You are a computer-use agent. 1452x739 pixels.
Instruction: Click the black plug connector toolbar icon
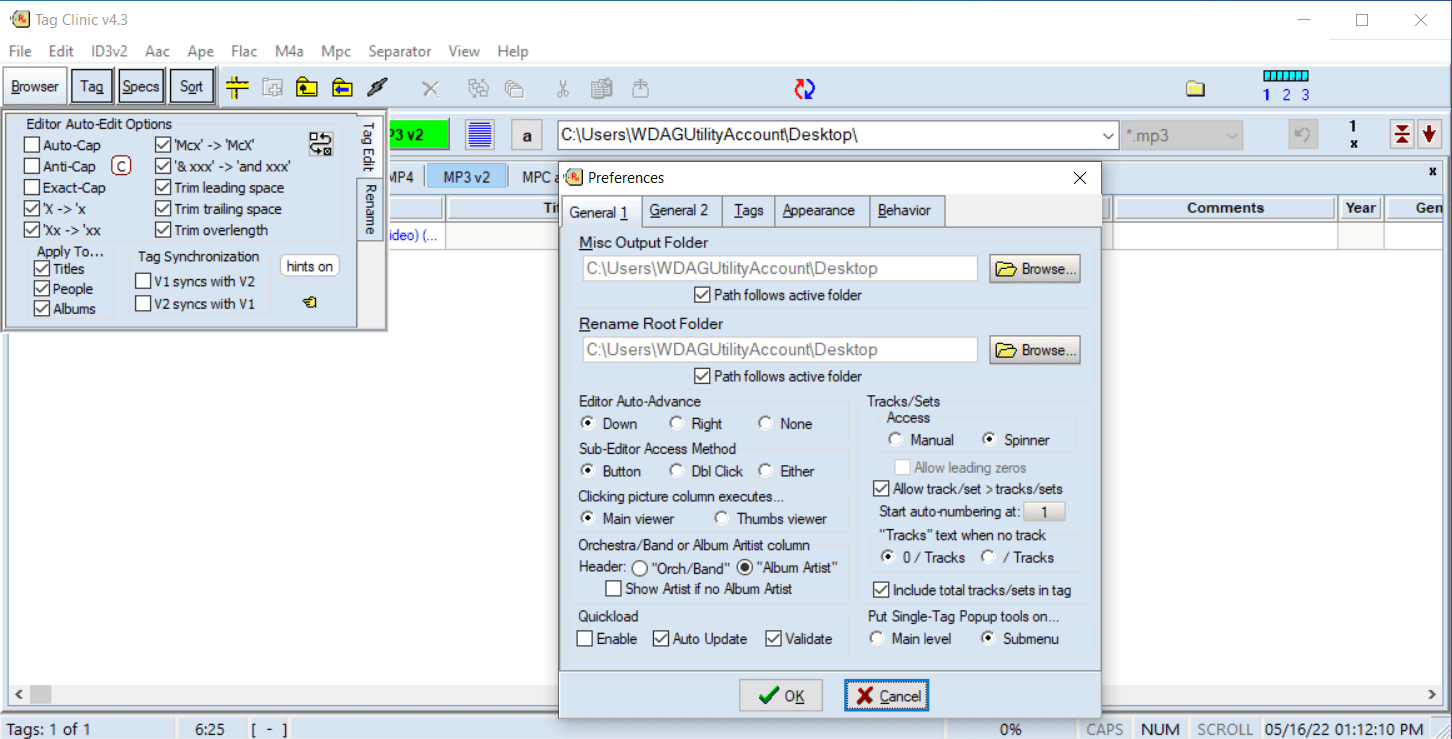pos(377,88)
